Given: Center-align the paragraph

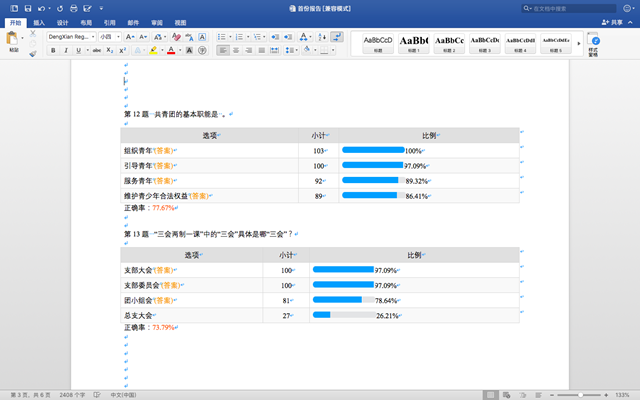Looking at the screenshot, I should coord(237,50).
